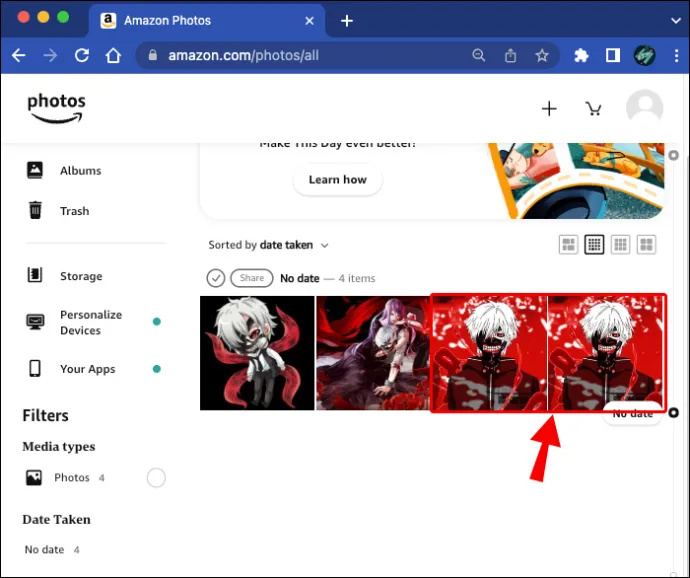Screen dimensions: 690x578
Task: Open the Trash icon in sidebar
Action: point(35,210)
